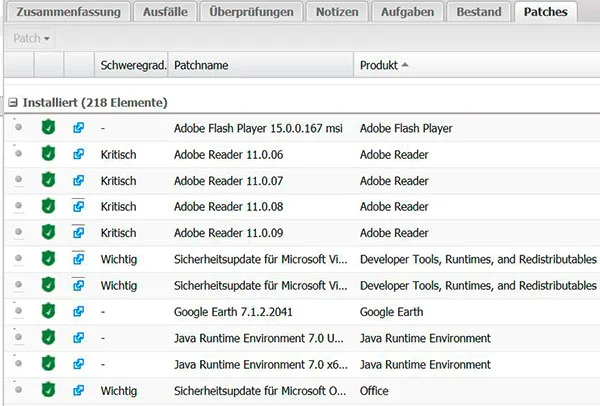Screen dimensions: 600x406
Task: Select the Notizen tab
Action: coord(337,11)
